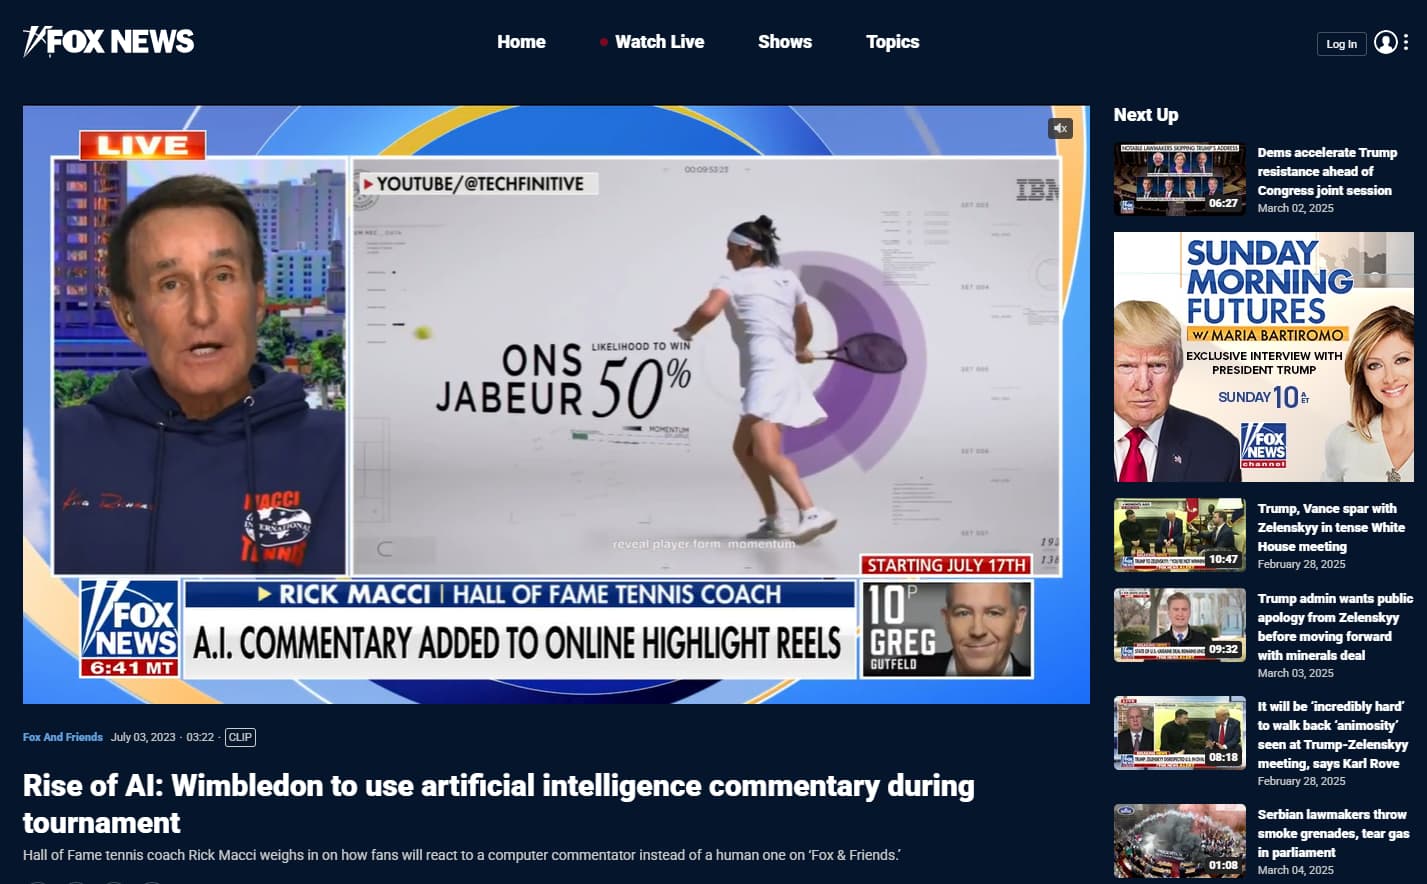Go to the Home menu item
The width and height of the screenshot is (1427, 884).
pyautogui.click(x=521, y=42)
